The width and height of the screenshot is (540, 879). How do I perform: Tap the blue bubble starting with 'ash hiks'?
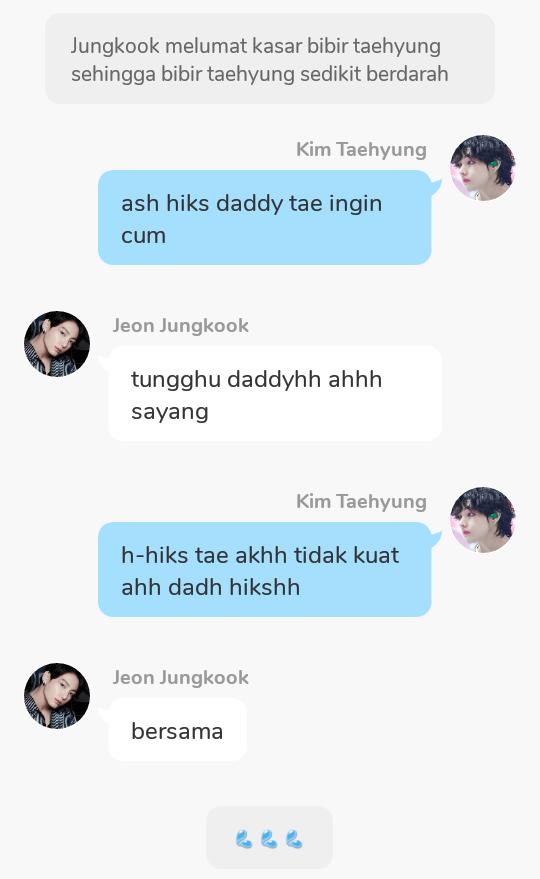pyautogui.click(x=265, y=218)
